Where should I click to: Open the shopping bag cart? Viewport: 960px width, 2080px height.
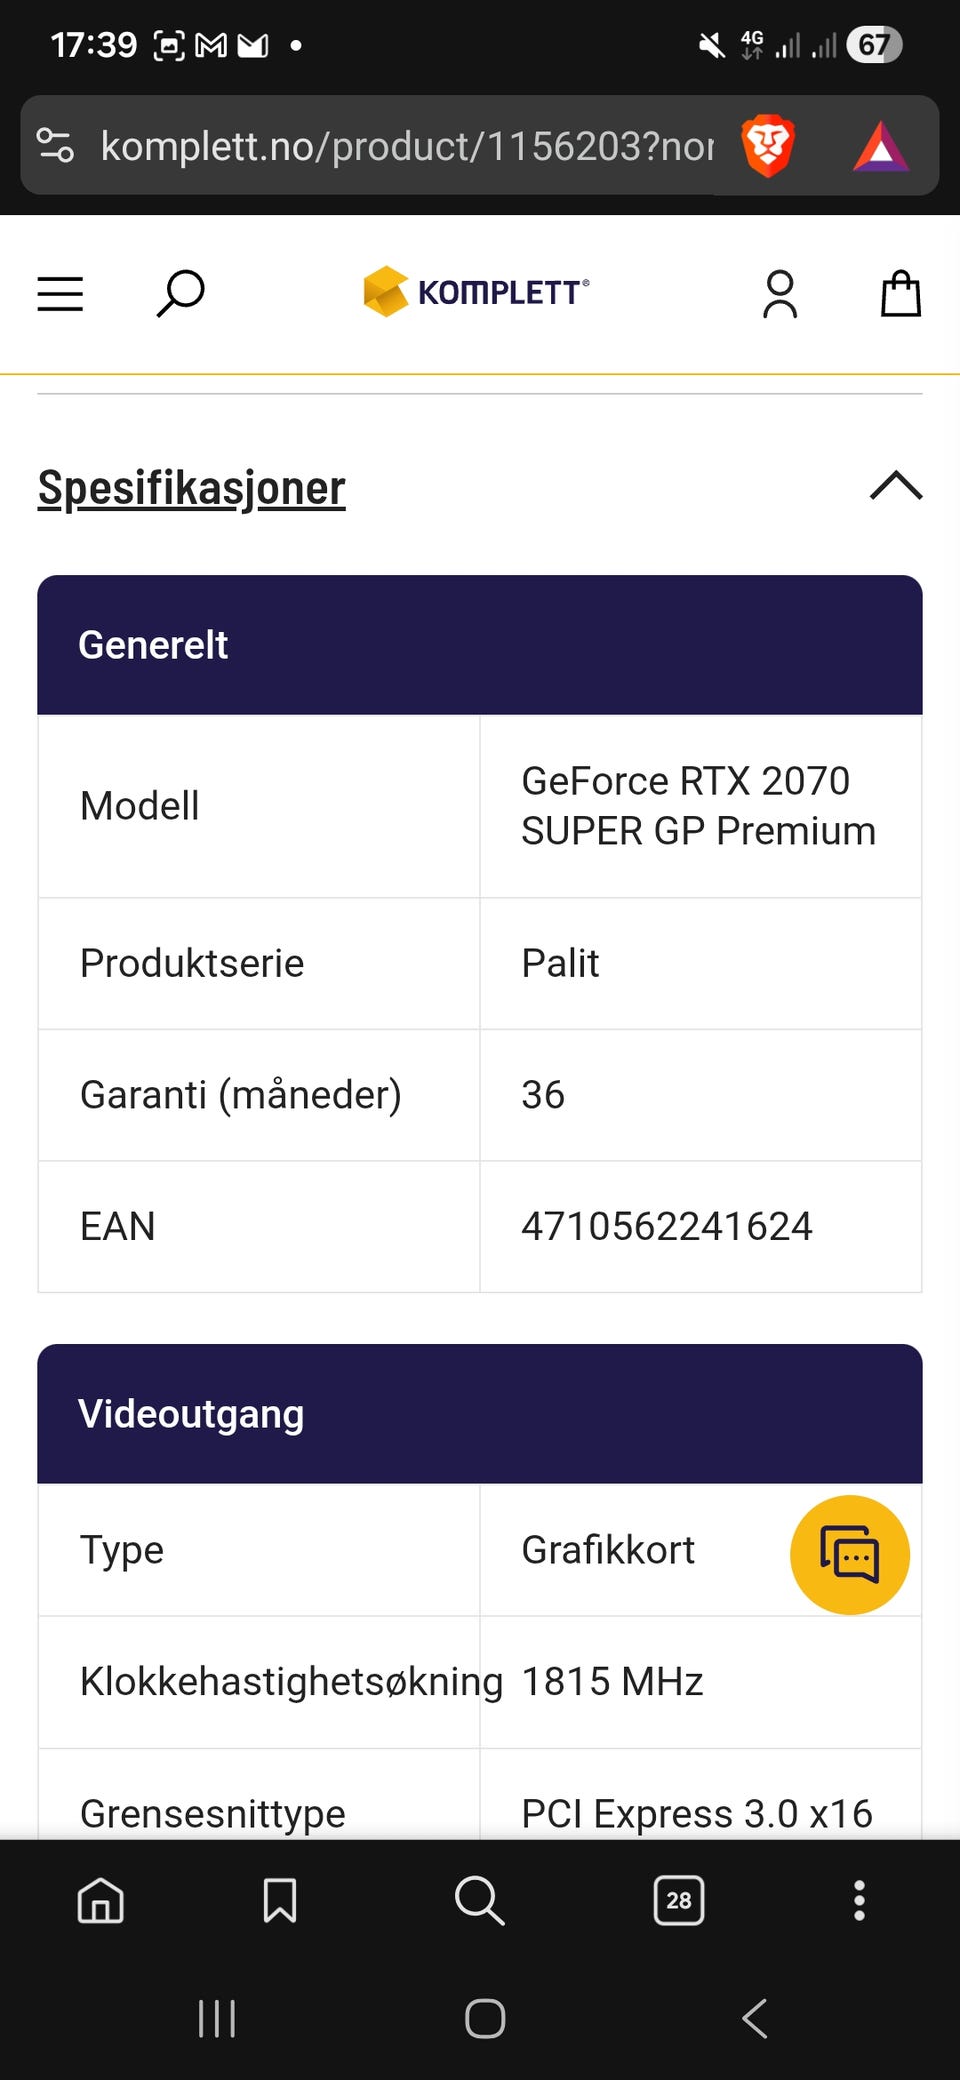(x=900, y=294)
